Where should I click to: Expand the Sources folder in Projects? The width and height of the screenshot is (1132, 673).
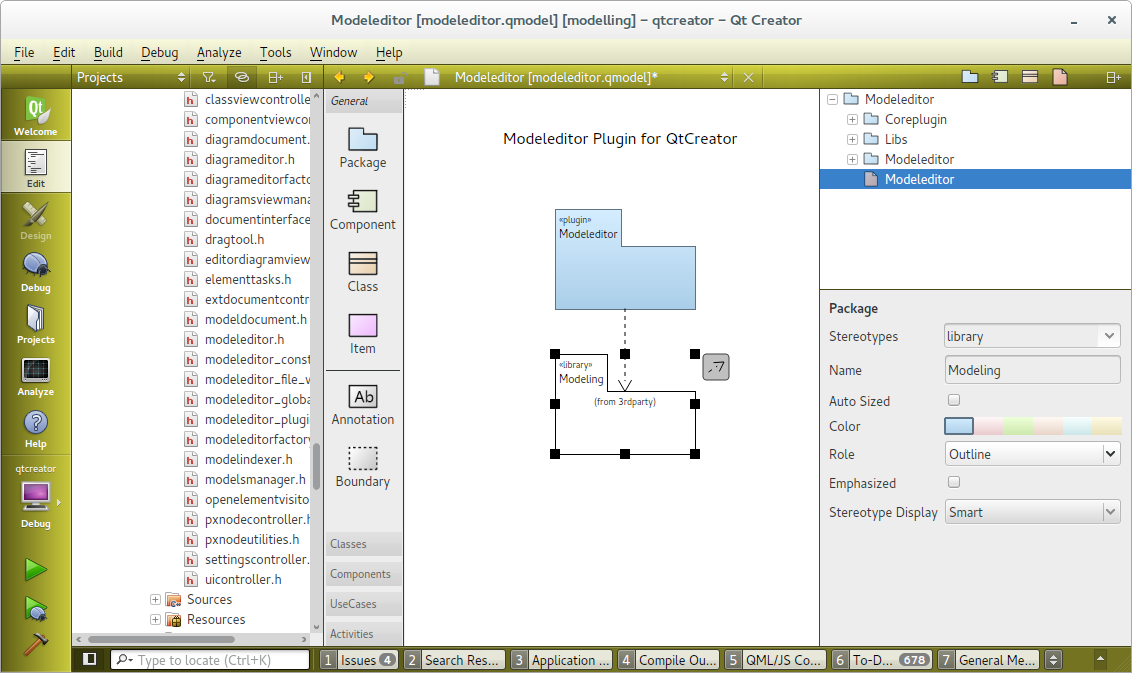coord(155,599)
